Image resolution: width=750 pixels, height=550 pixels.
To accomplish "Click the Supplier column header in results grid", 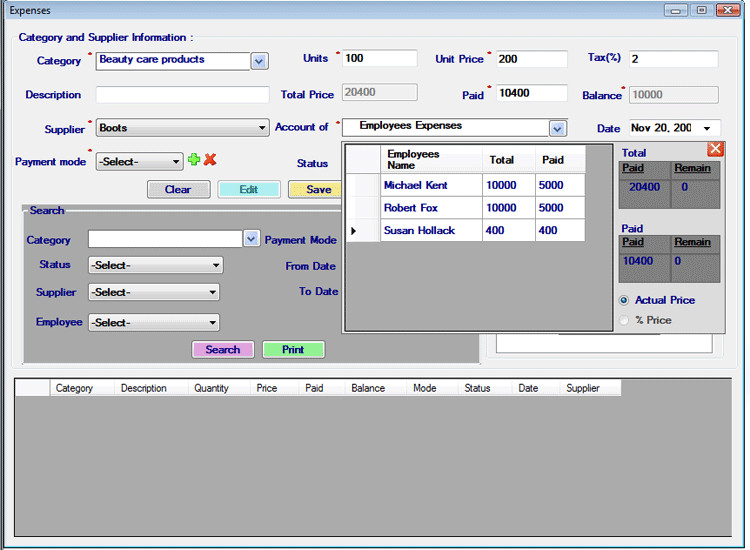I will click(590, 388).
